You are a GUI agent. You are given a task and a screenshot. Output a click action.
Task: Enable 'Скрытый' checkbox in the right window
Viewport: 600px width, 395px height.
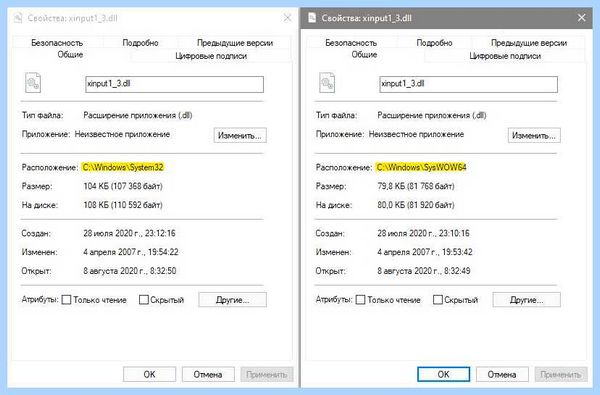(438, 300)
